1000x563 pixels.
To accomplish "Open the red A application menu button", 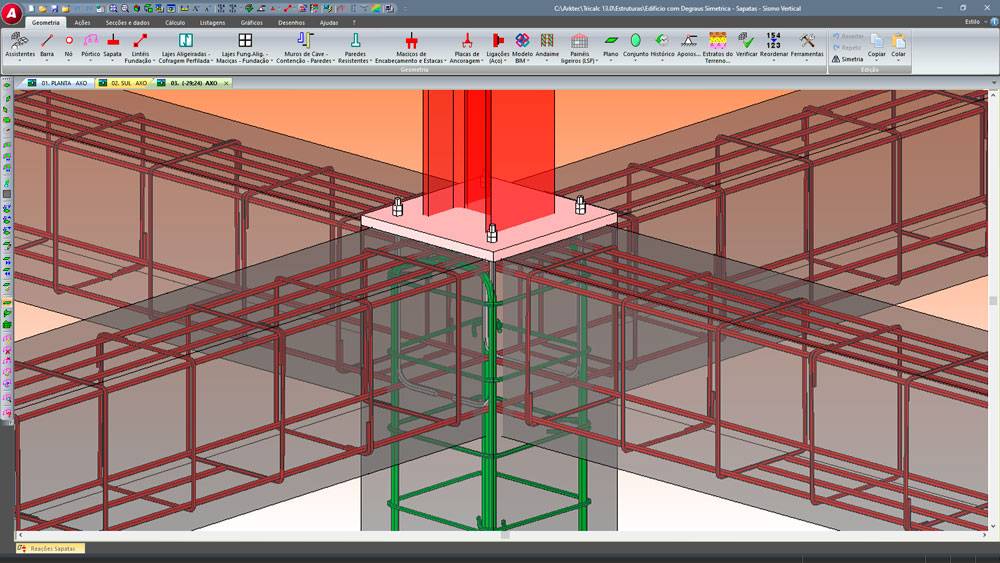I will coord(11,15).
